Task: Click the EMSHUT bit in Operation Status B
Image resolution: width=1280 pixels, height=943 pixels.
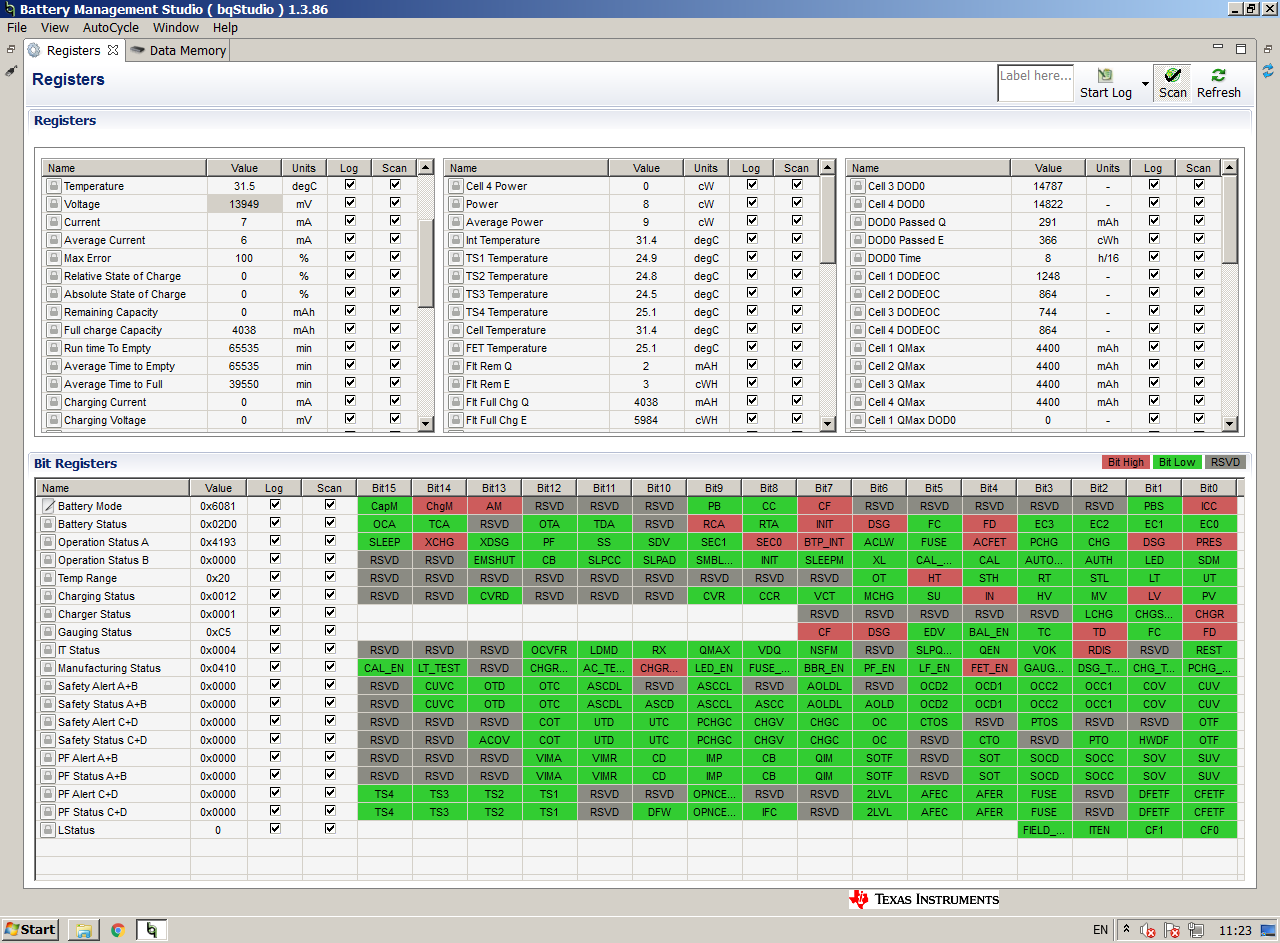Action: pyautogui.click(x=494, y=560)
